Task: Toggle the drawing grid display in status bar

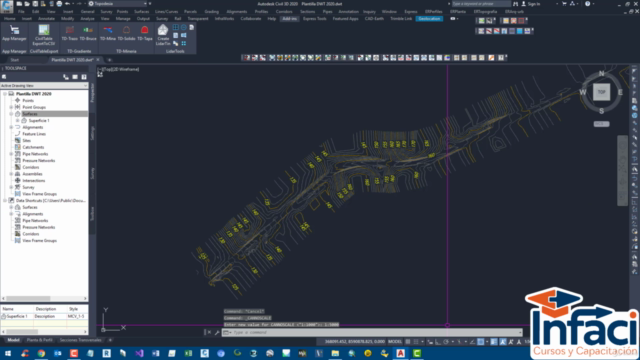Action: (x=407, y=342)
